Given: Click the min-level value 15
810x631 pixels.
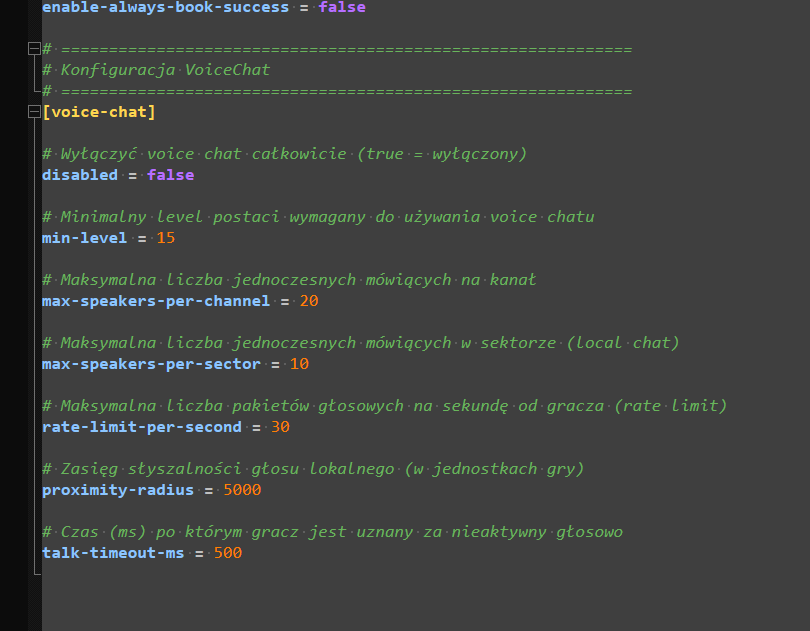Looking at the screenshot, I should pyautogui.click(x=165, y=238).
